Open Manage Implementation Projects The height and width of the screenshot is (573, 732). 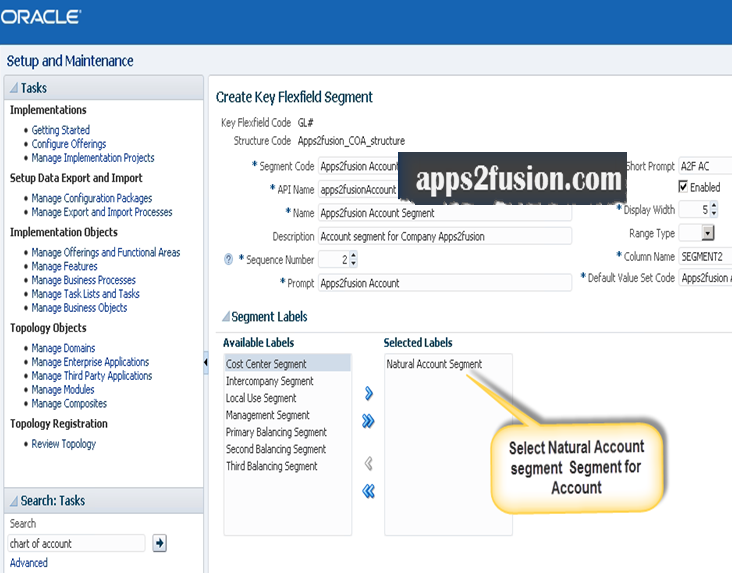(93, 158)
